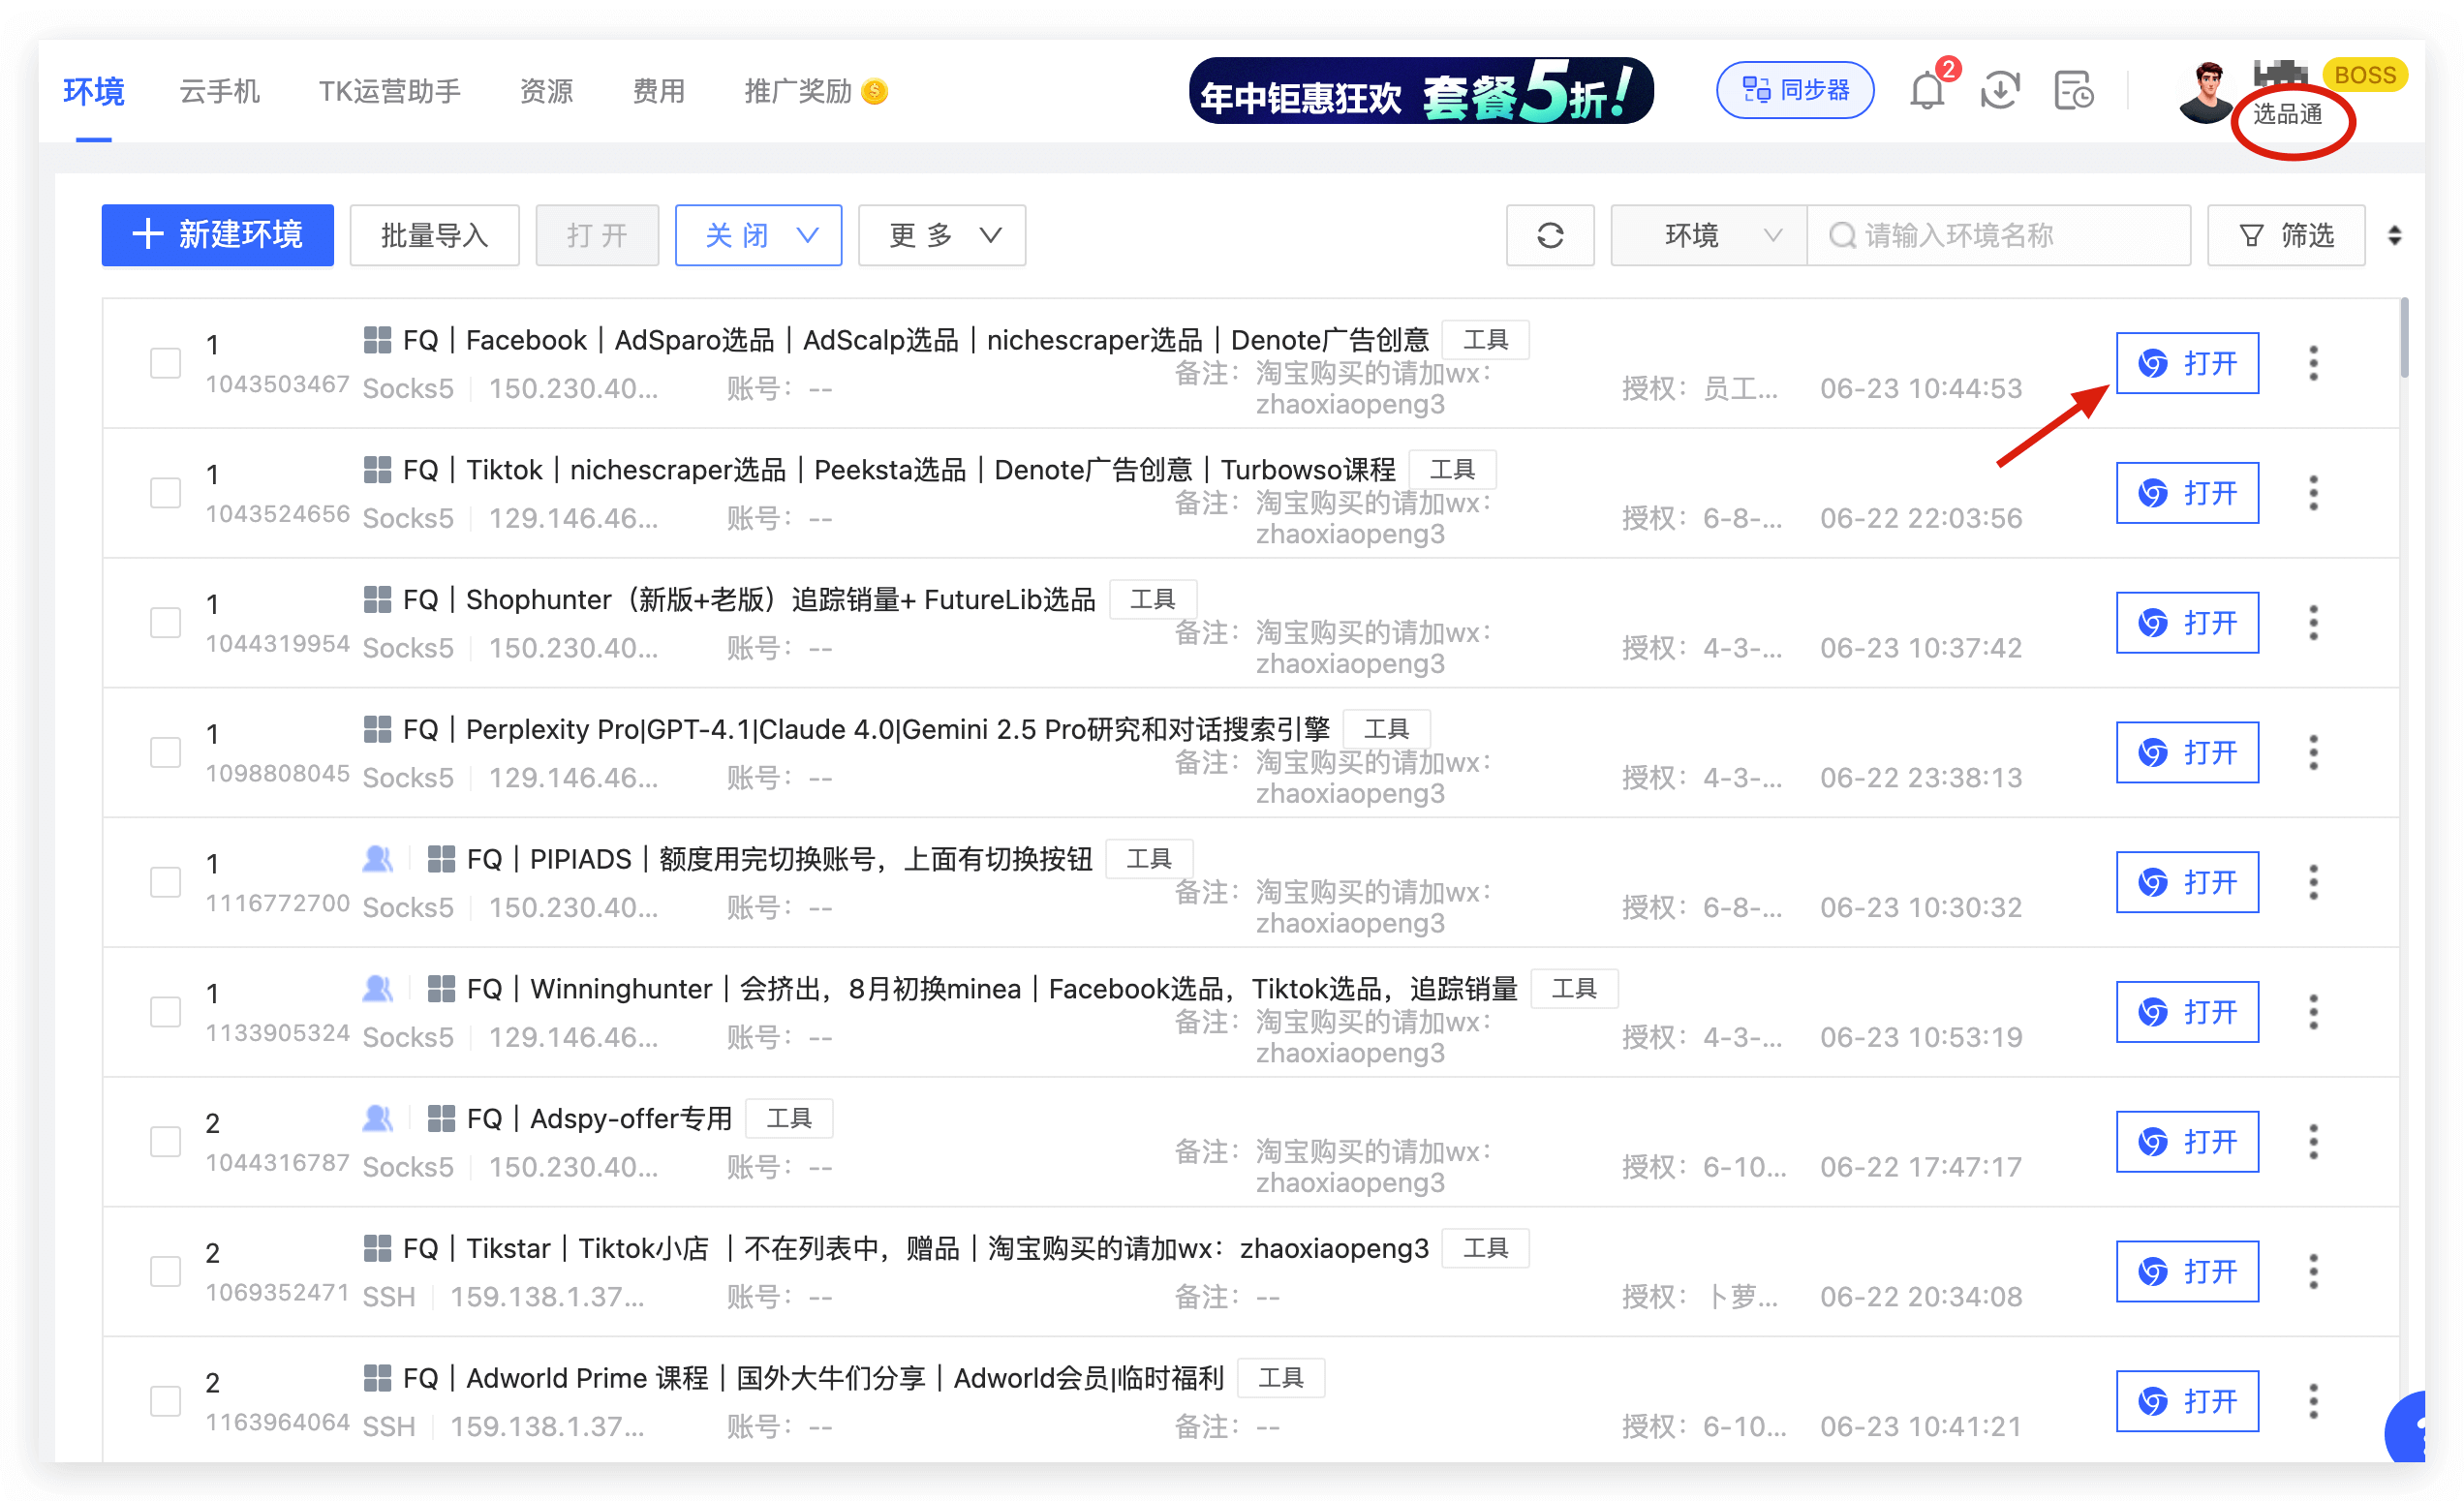Click the sort arrows beside Filter
2464x1501 pixels.
[x=2394, y=236]
